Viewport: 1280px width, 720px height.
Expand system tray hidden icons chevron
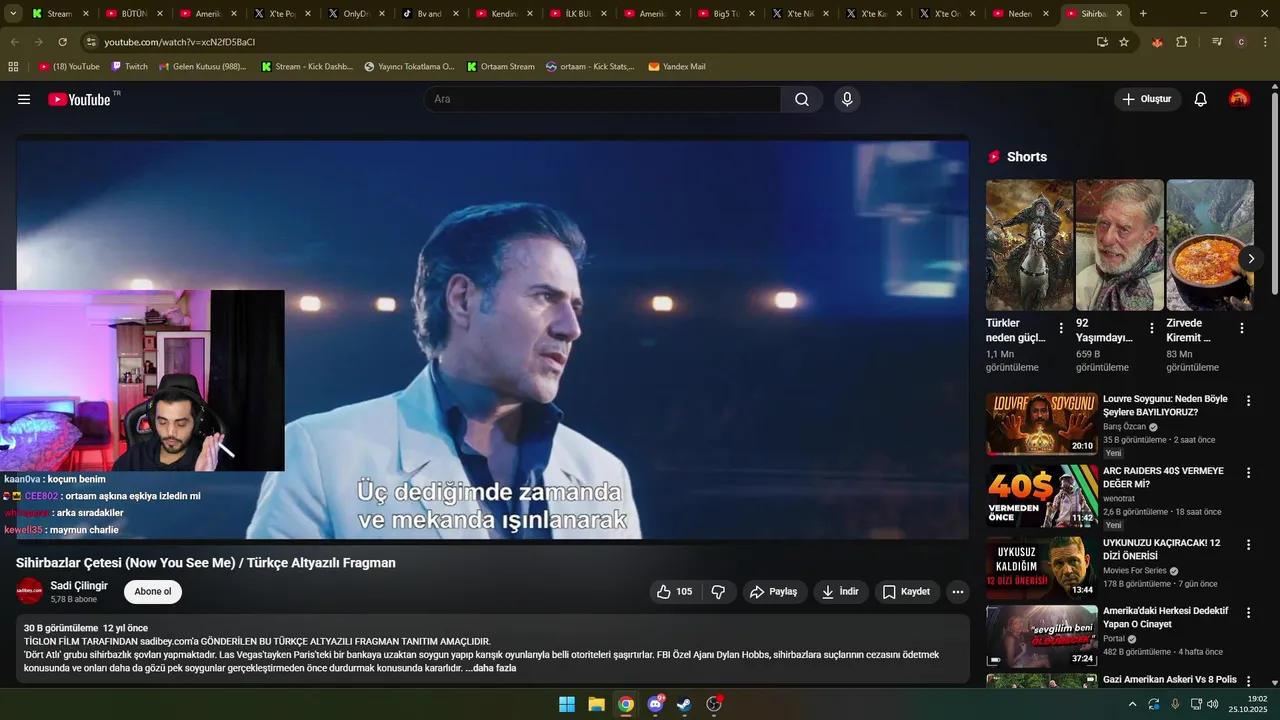tap(1132, 704)
